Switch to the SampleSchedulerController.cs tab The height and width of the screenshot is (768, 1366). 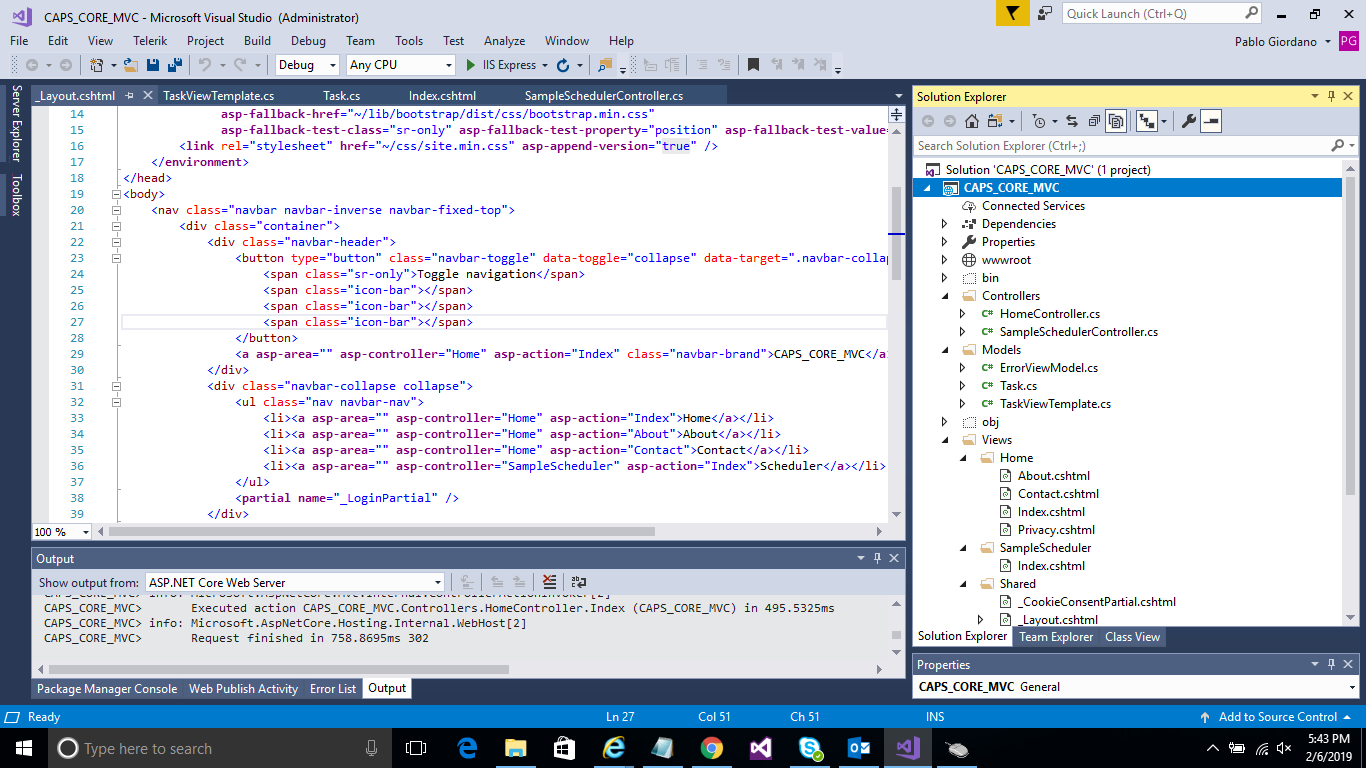[x=603, y=96]
